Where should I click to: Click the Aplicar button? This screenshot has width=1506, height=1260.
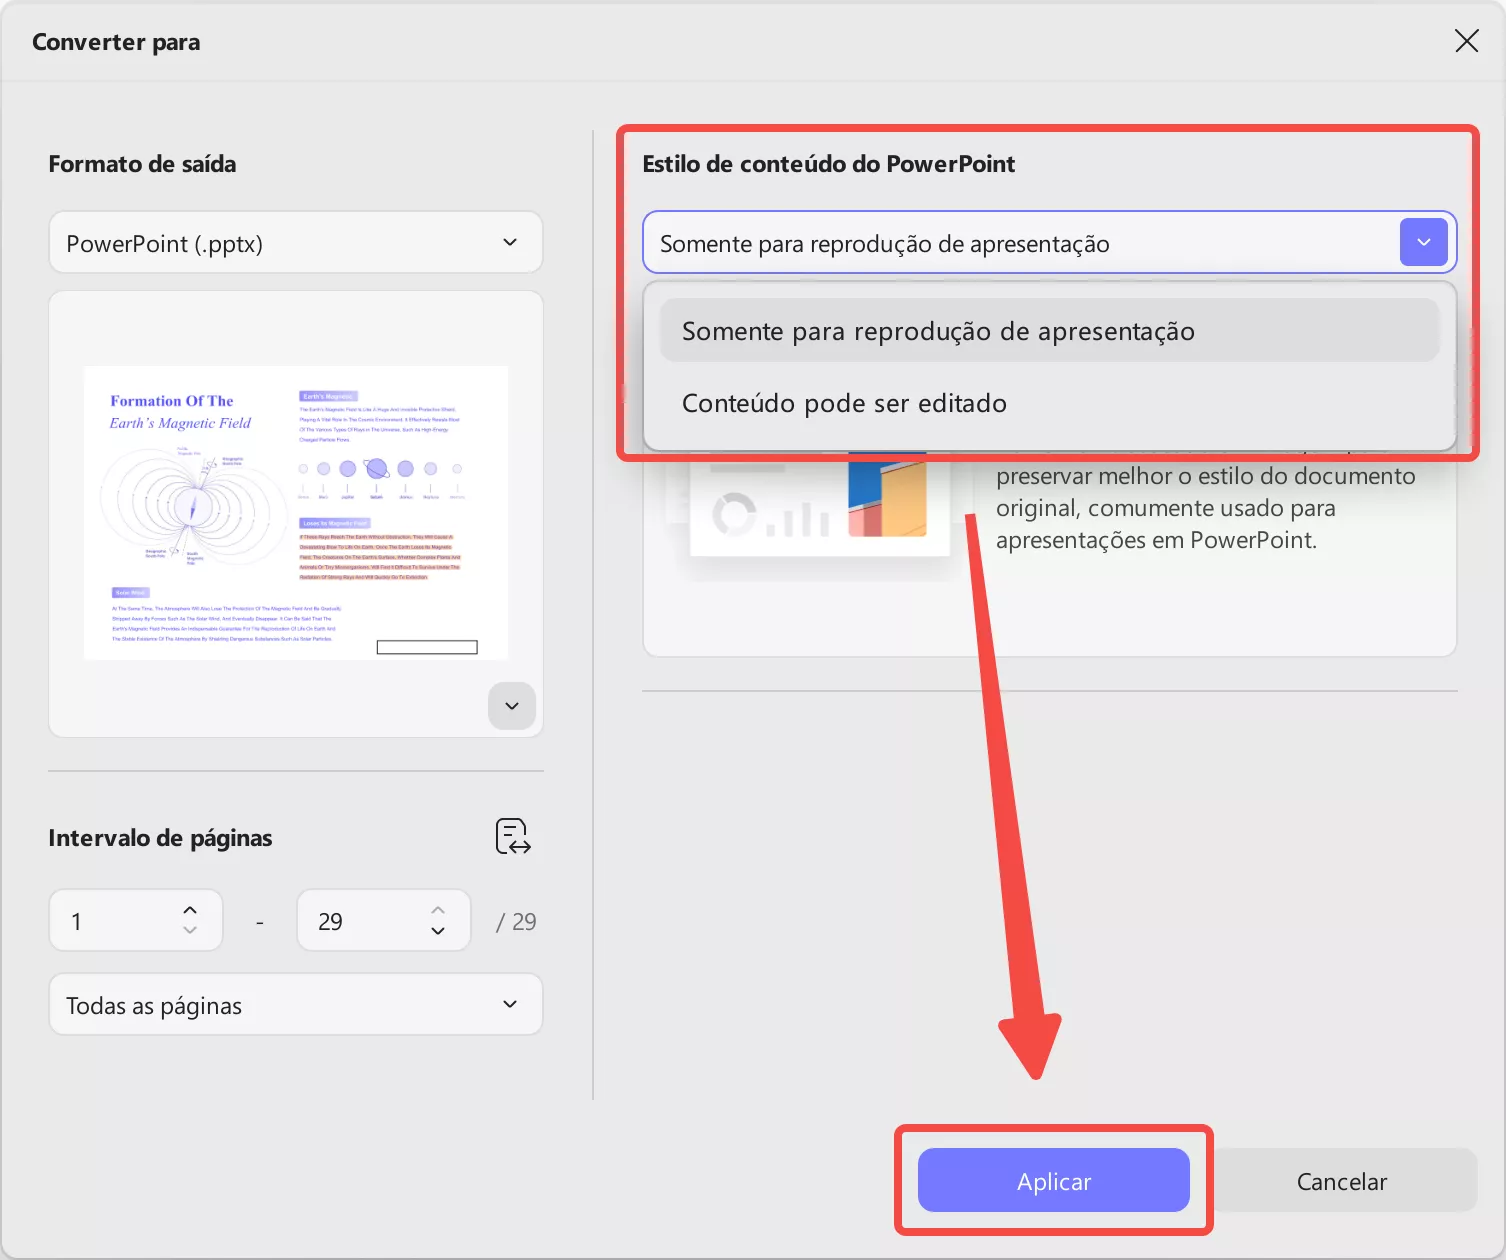(x=1053, y=1180)
